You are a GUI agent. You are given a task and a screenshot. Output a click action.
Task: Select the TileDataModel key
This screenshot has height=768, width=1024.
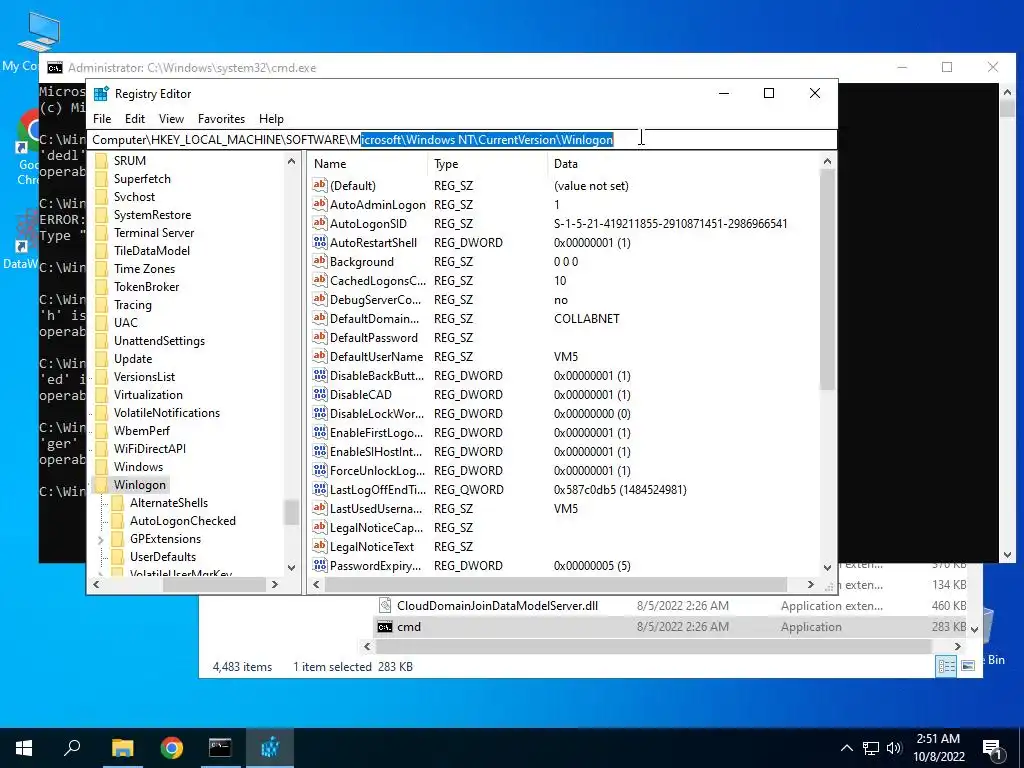(x=152, y=251)
